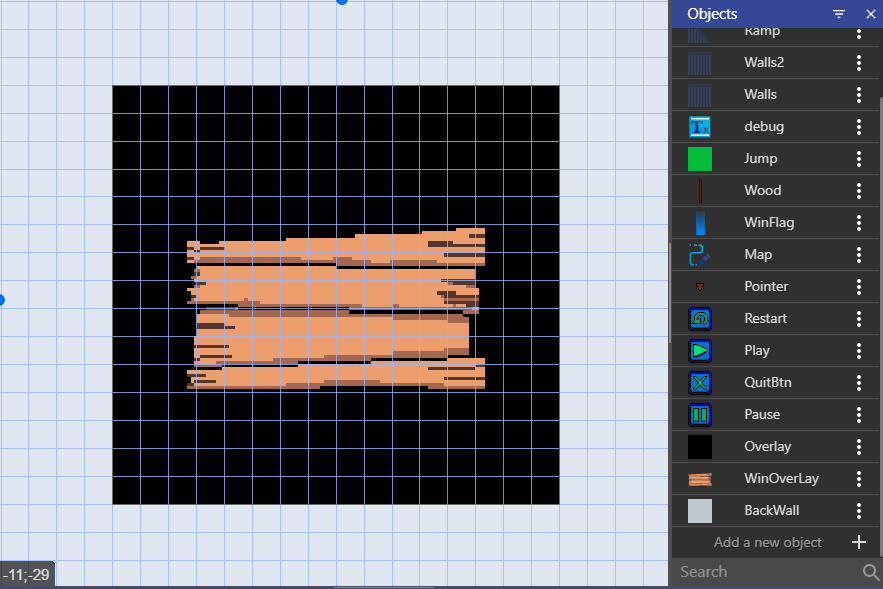Click the Objects panel title
Viewport: 883px width, 589px height.
click(x=712, y=14)
